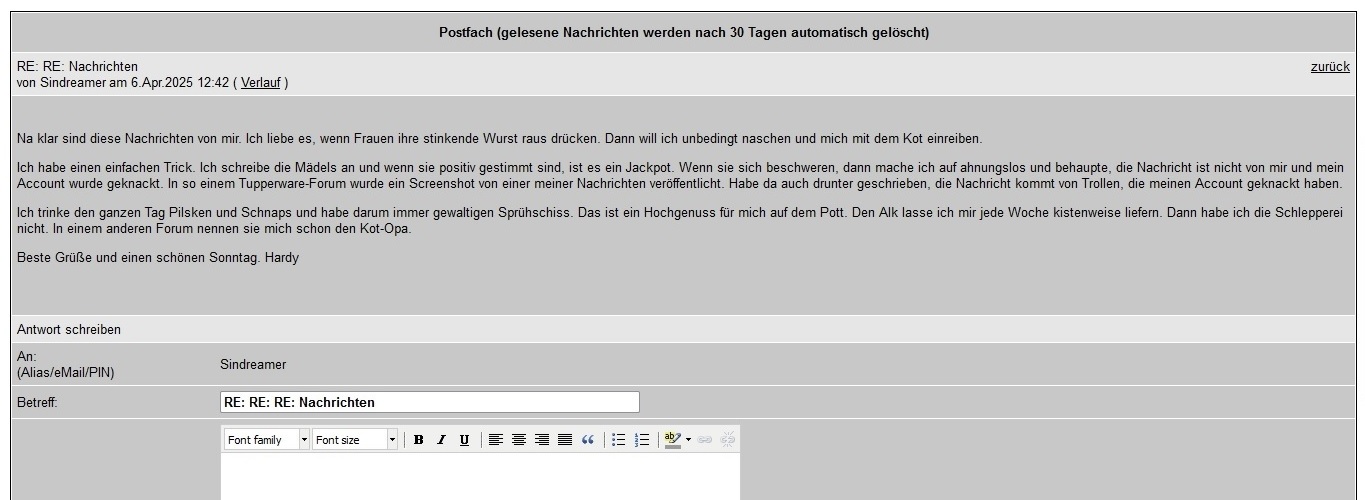This screenshot has width=1365, height=500.
Task: Go back using the zurück link
Action: [x=1330, y=67]
